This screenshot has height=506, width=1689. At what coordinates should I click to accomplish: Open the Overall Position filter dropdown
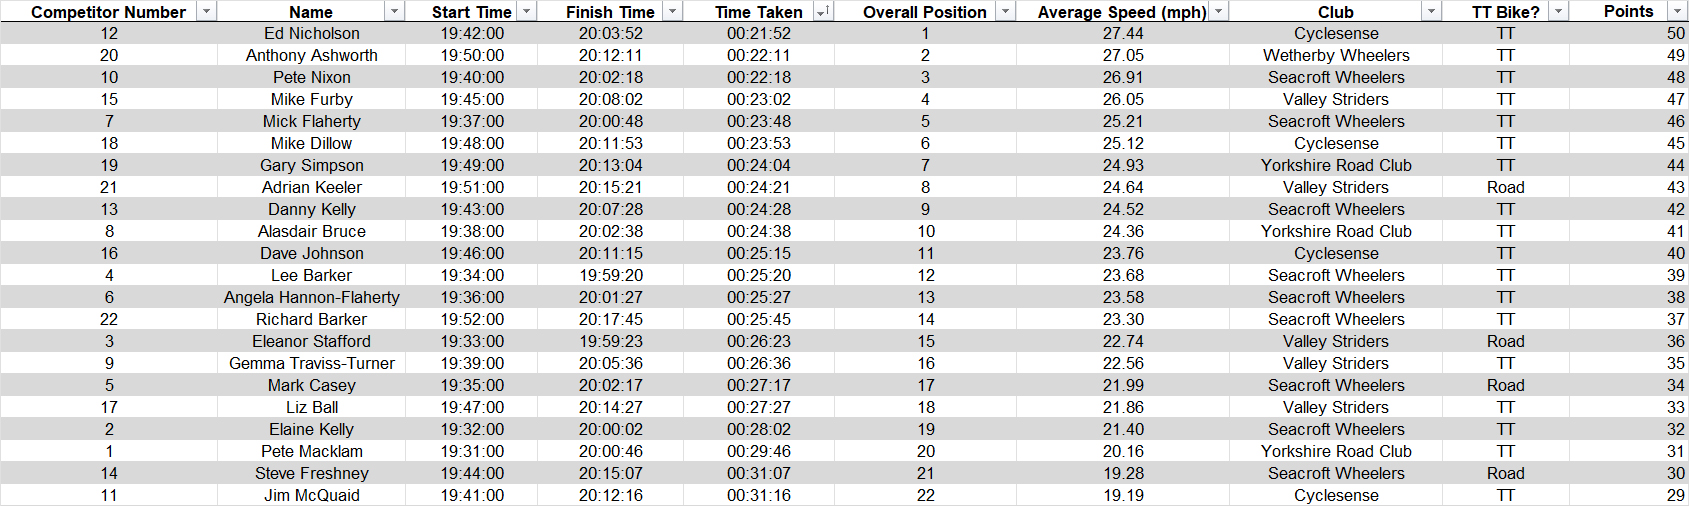pyautogui.click(x=1005, y=12)
